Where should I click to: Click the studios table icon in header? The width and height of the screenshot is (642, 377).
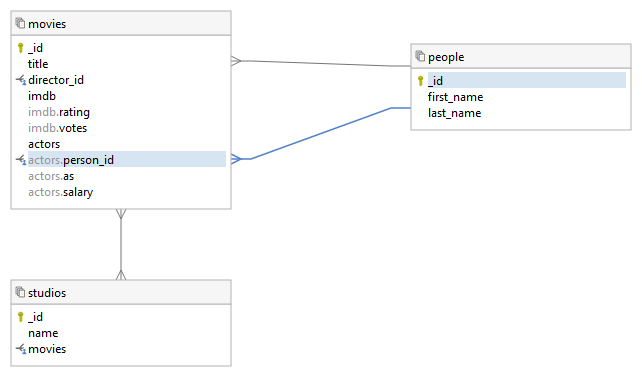[20, 292]
